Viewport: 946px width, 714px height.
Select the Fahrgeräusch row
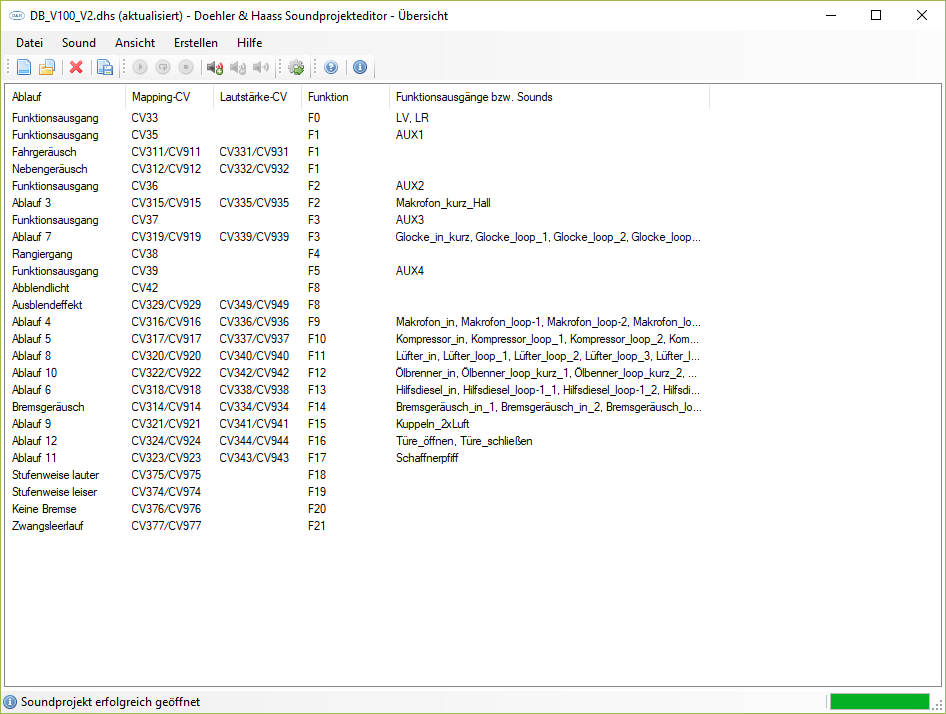coord(358,152)
